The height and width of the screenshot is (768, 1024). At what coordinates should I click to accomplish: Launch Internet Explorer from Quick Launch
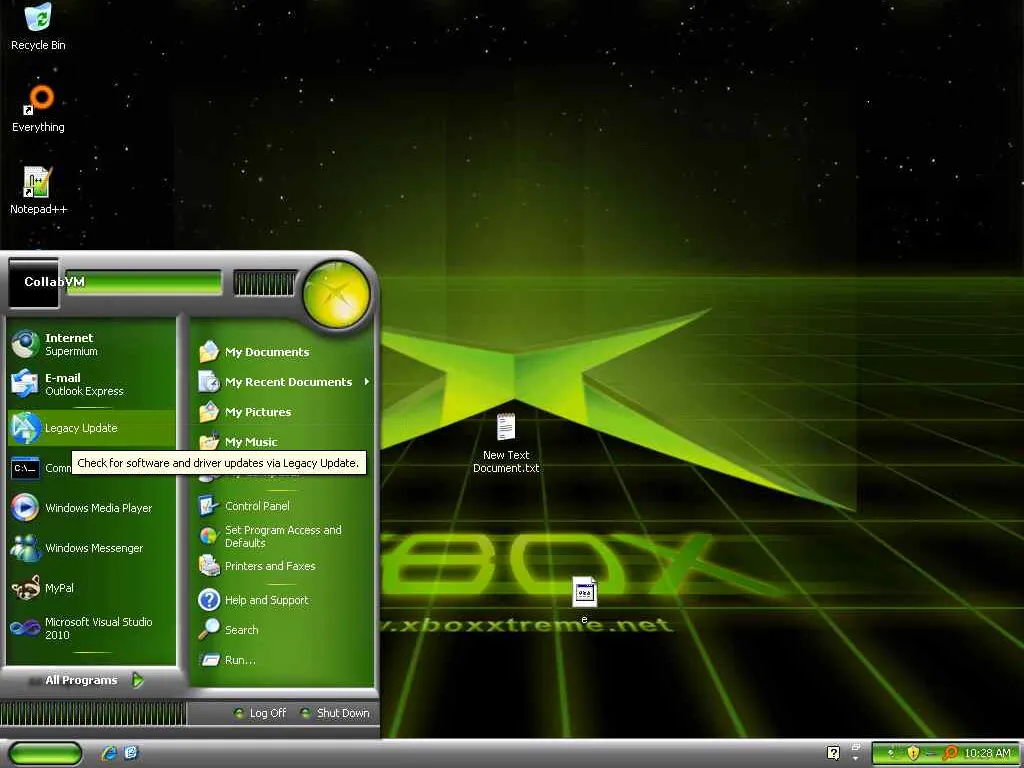point(109,753)
